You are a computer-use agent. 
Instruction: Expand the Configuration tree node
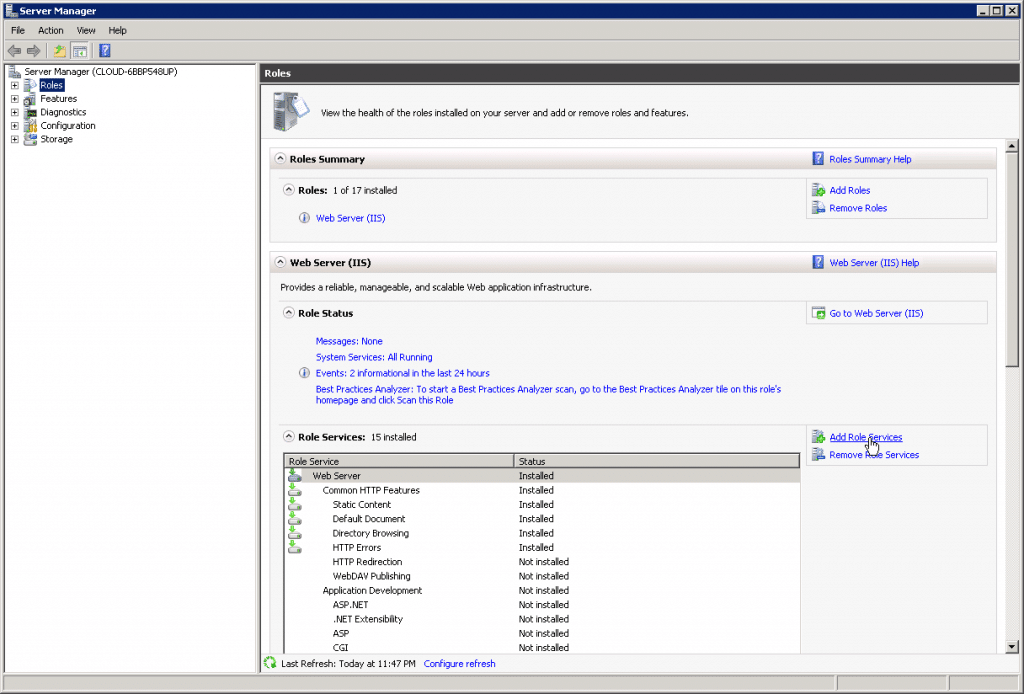click(14, 126)
